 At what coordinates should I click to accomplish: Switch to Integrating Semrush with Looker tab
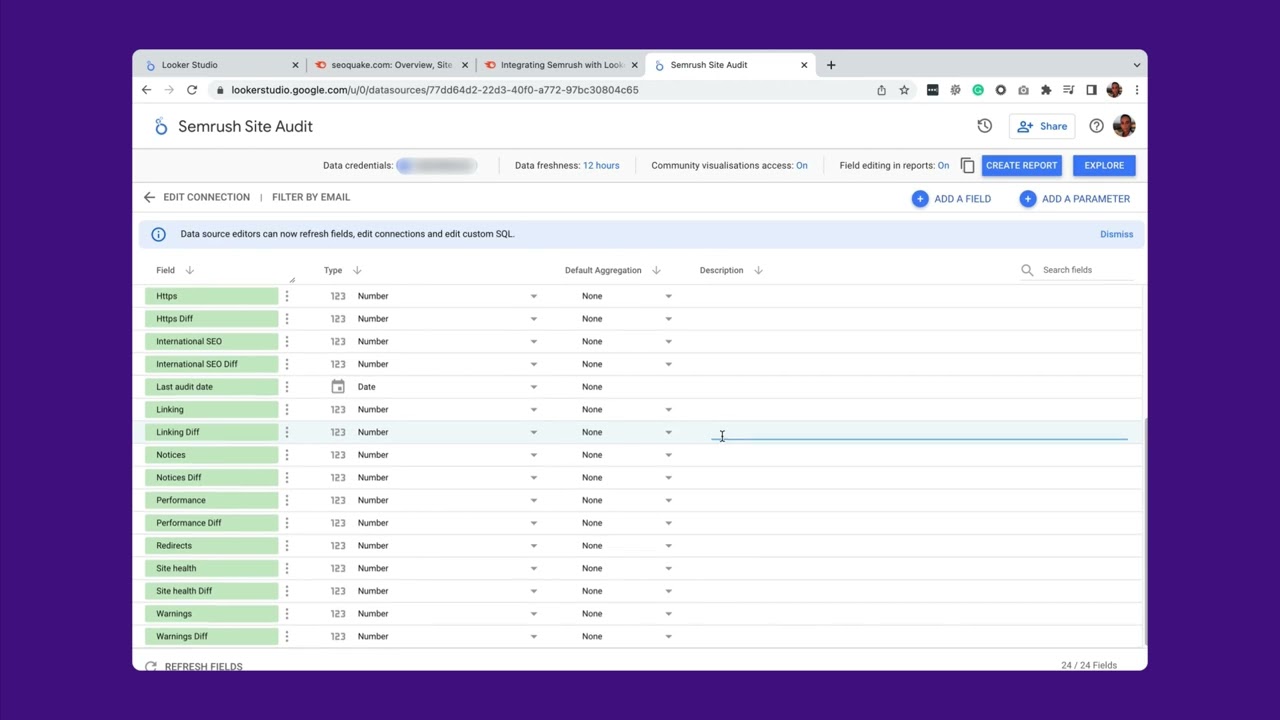pyautogui.click(x=560, y=65)
